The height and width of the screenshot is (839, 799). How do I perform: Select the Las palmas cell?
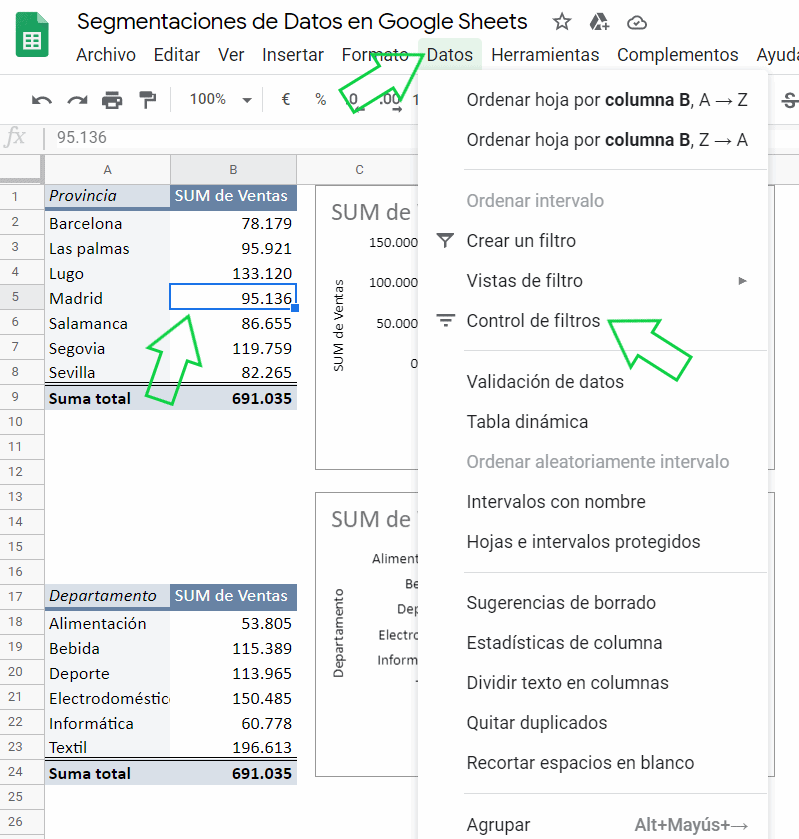coord(108,248)
